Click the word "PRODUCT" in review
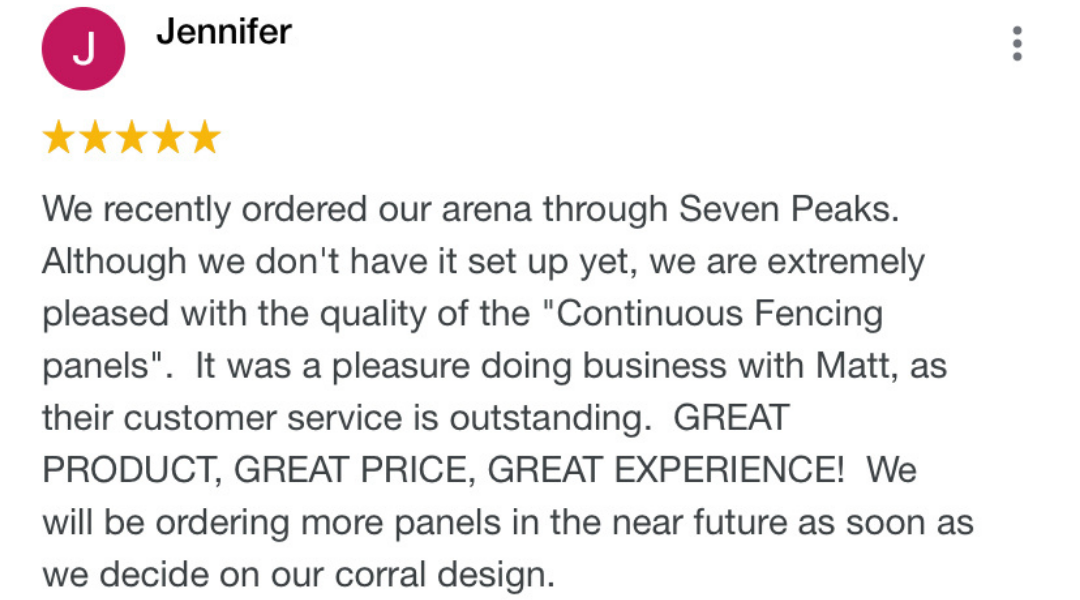Image resolution: width=1080 pixels, height=600 pixels. coord(132,470)
